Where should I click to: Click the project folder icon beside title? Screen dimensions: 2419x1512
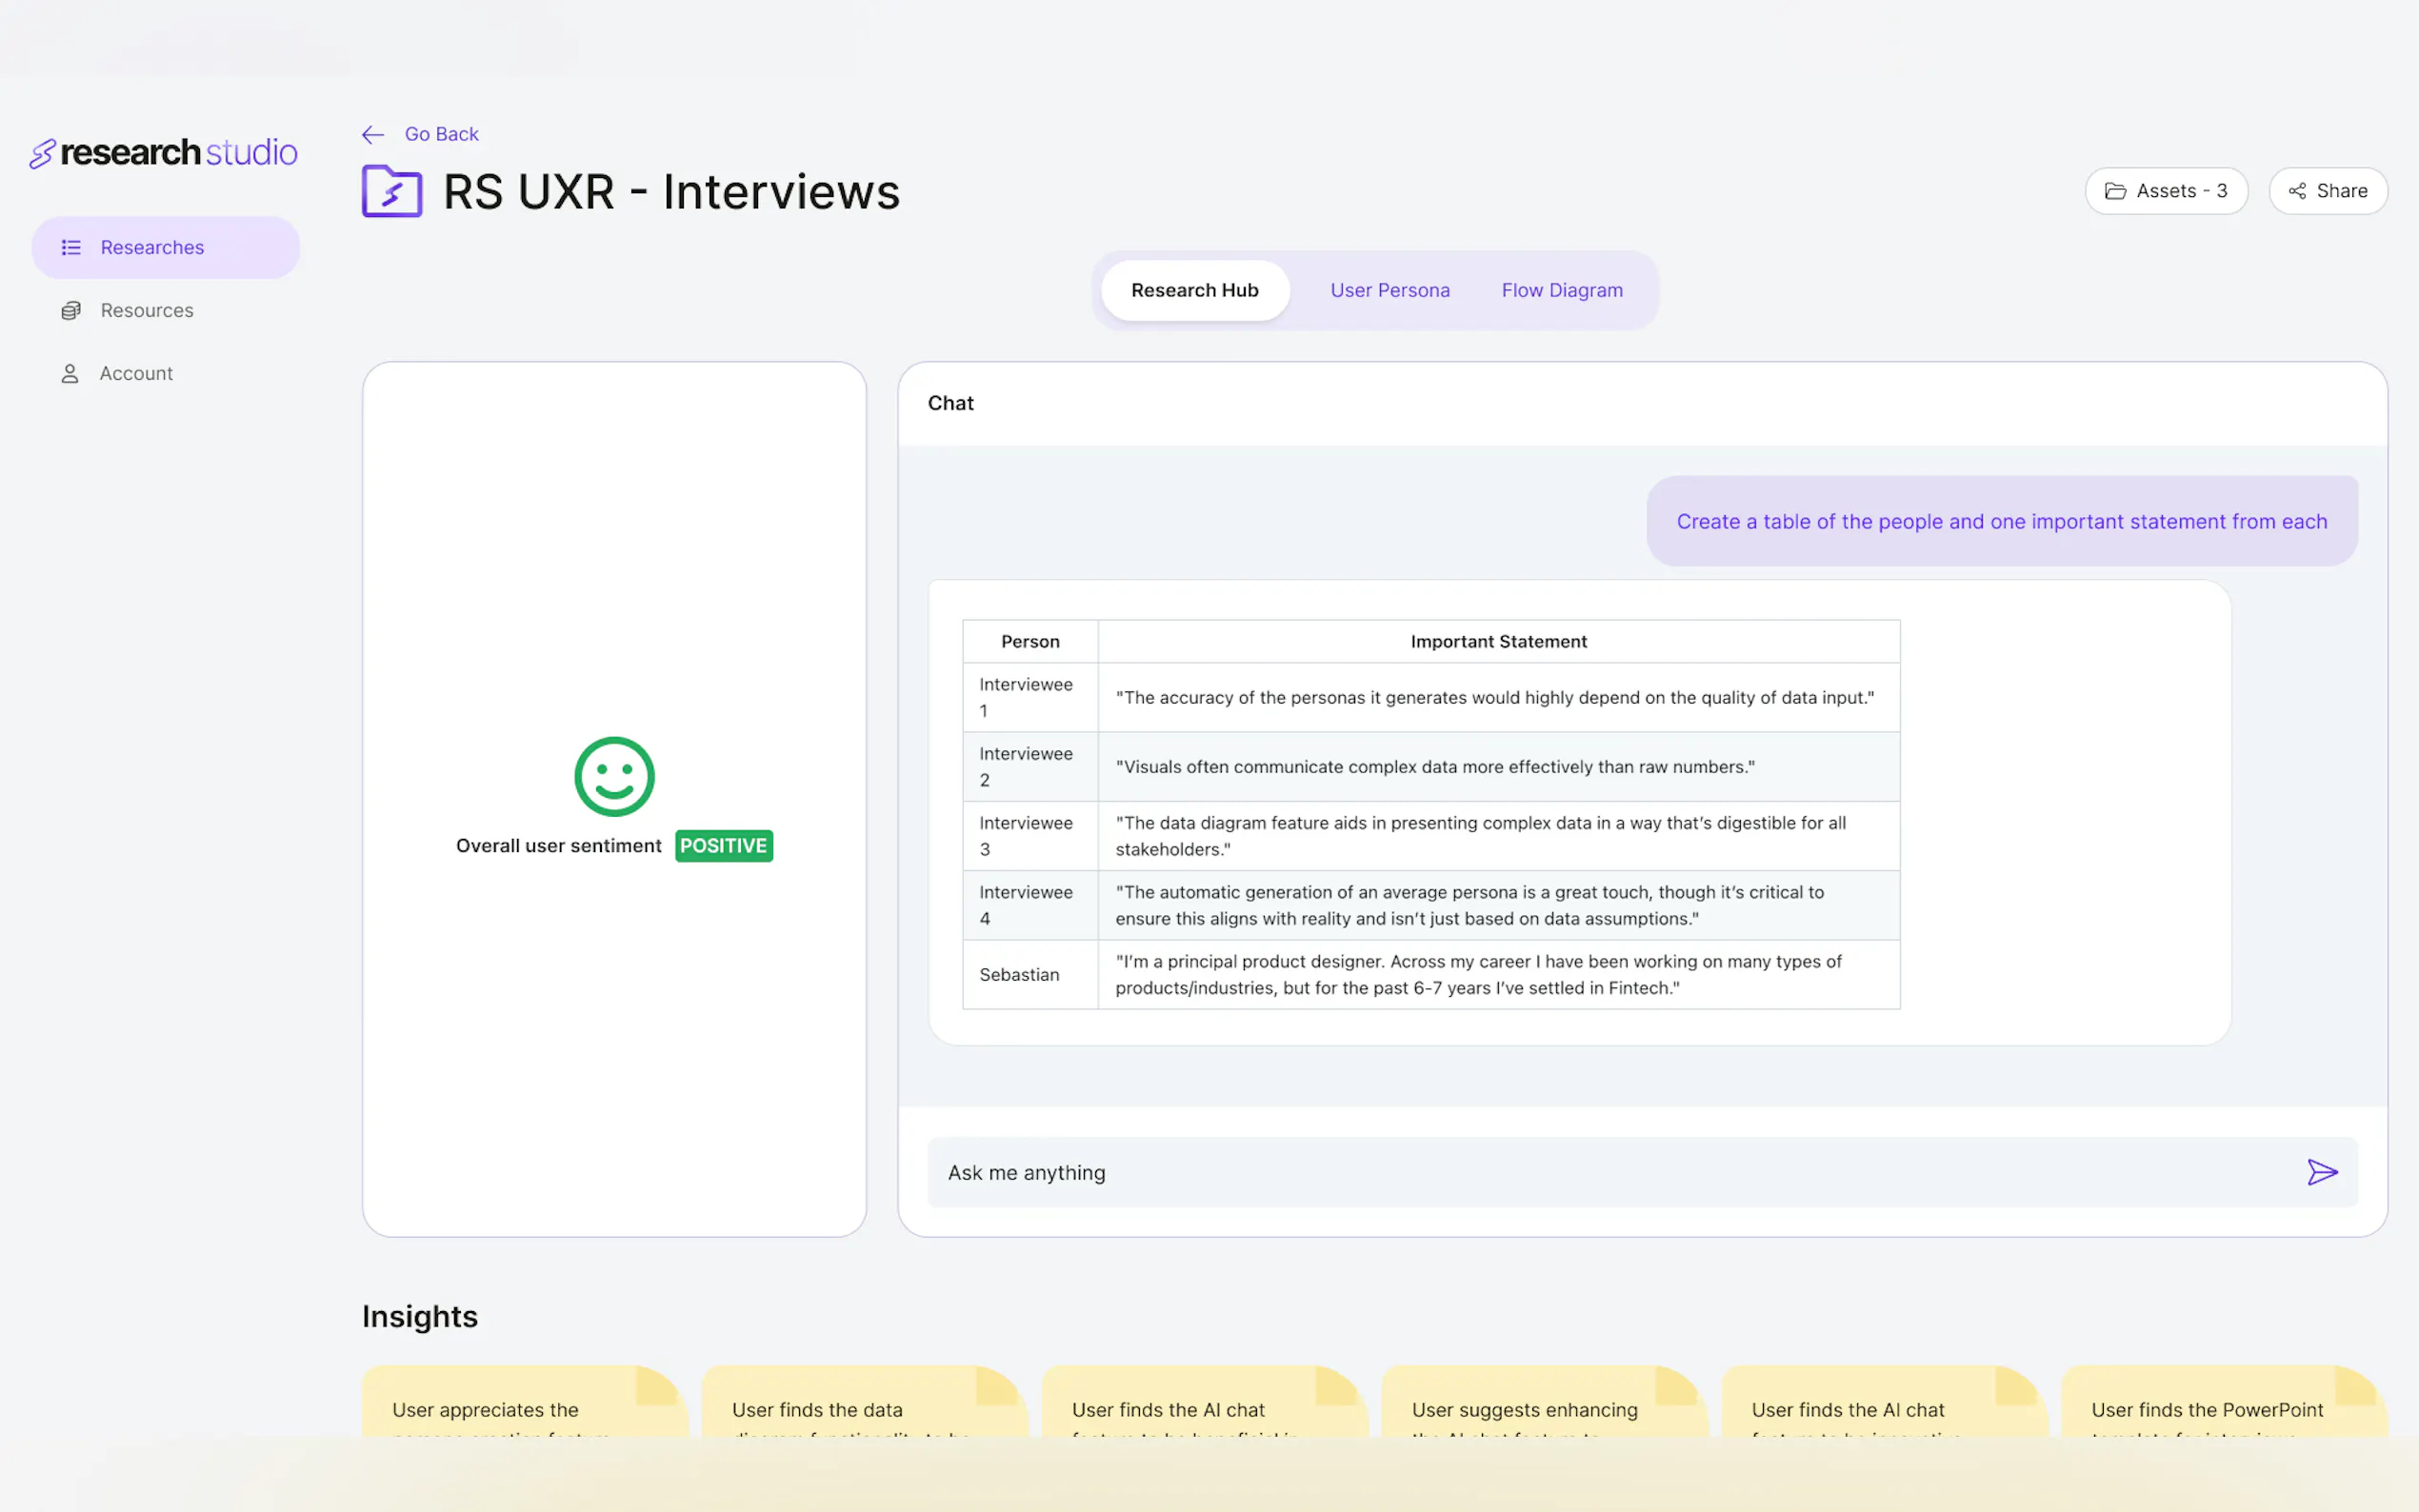tap(391, 191)
